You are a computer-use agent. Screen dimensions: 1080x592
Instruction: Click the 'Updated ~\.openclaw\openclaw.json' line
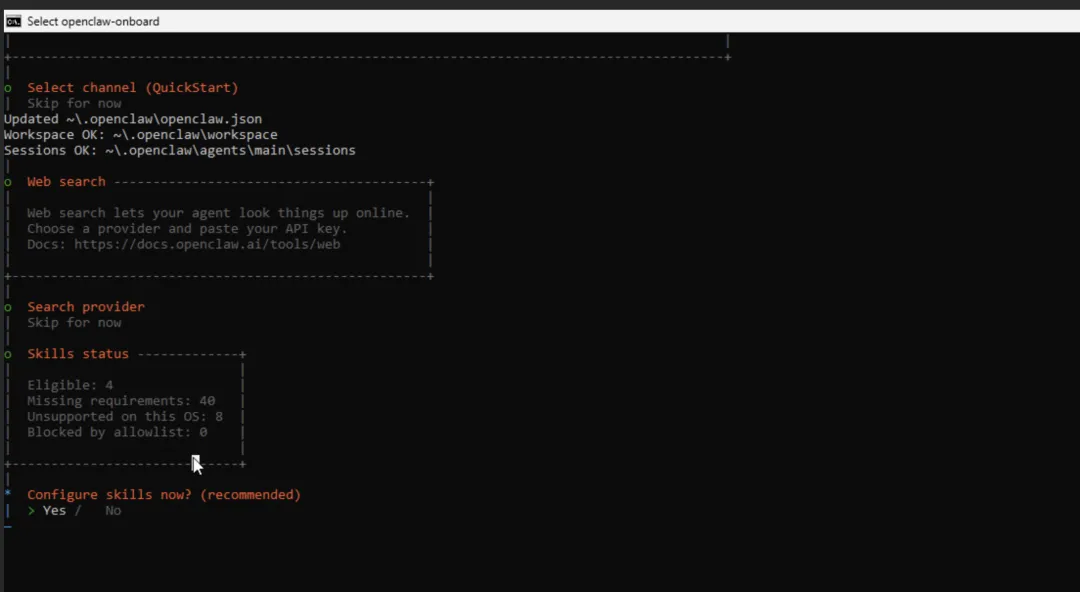pyautogui.click(x=133, y=119)
